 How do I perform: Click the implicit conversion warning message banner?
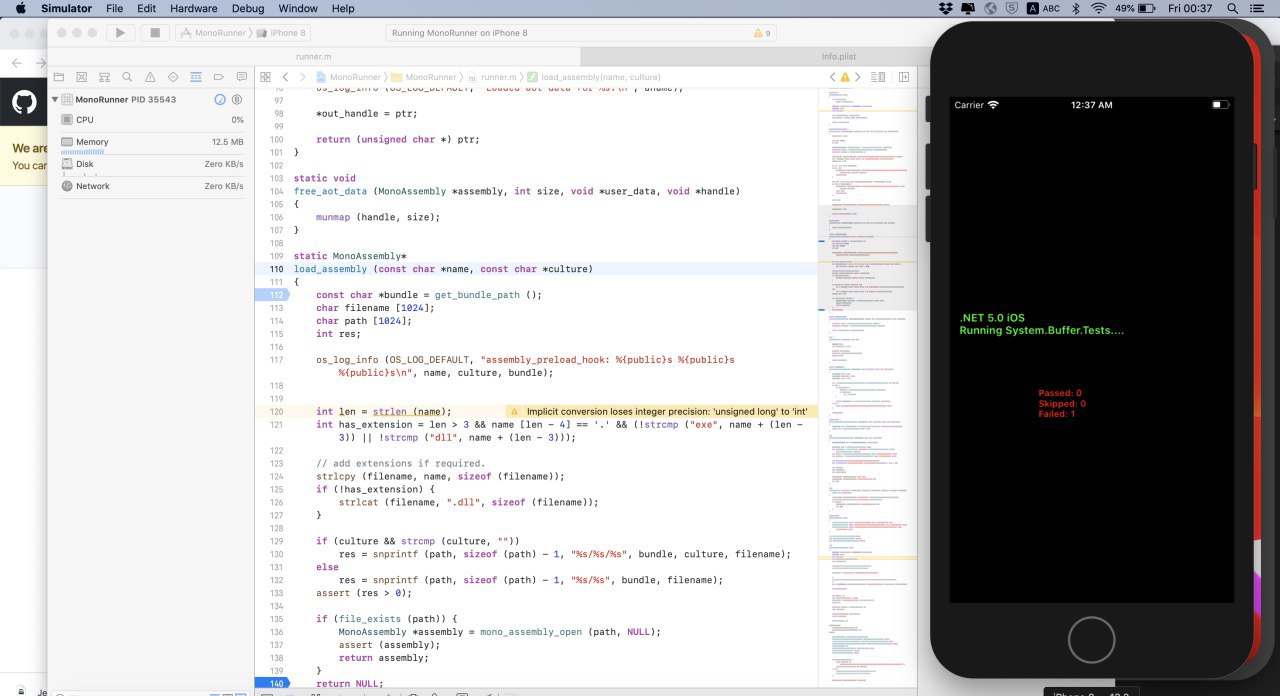[661, 411]
